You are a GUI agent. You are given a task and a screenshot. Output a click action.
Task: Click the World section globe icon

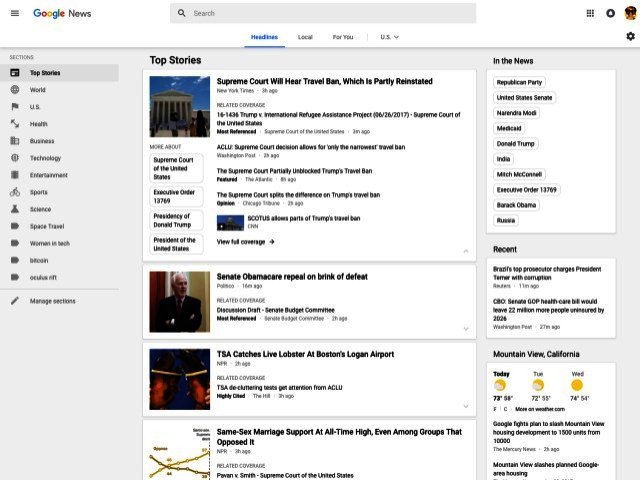point(15,90)
